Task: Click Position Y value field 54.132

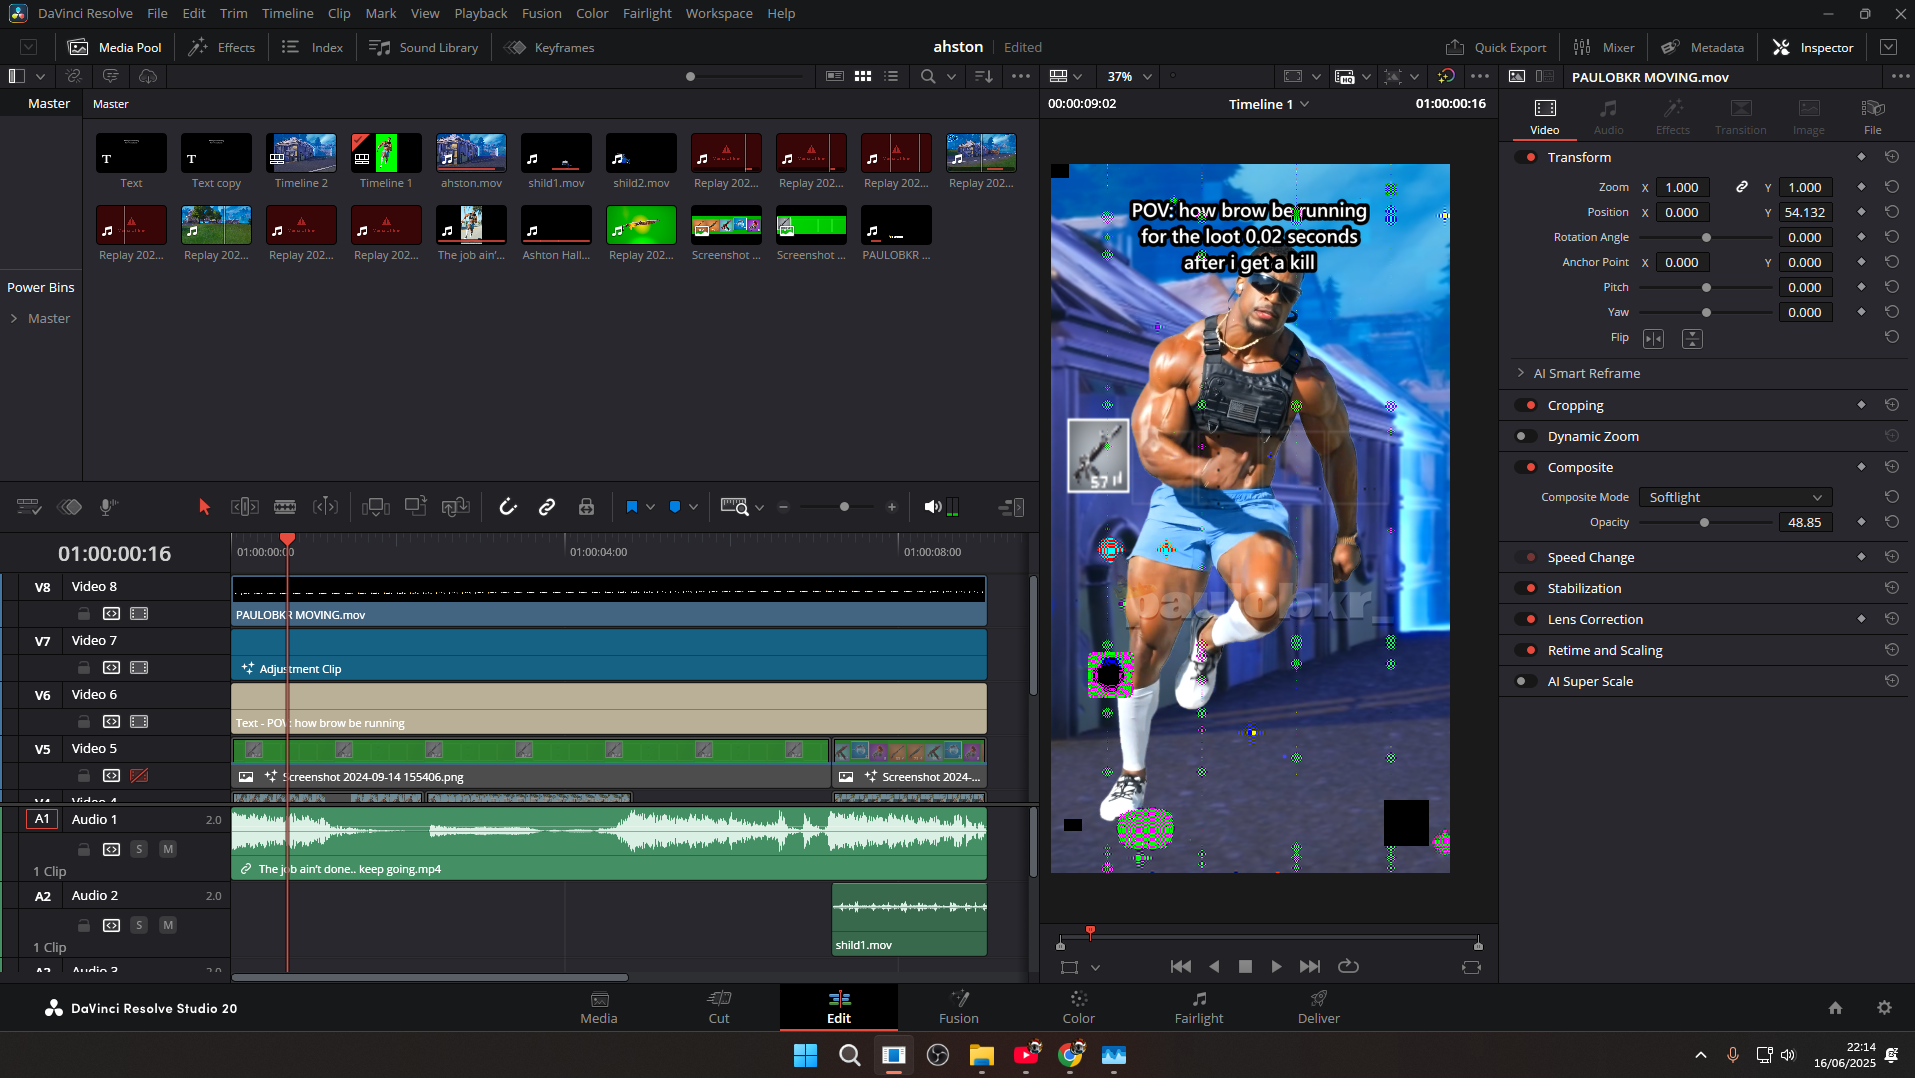Action: click(1804, 212)
